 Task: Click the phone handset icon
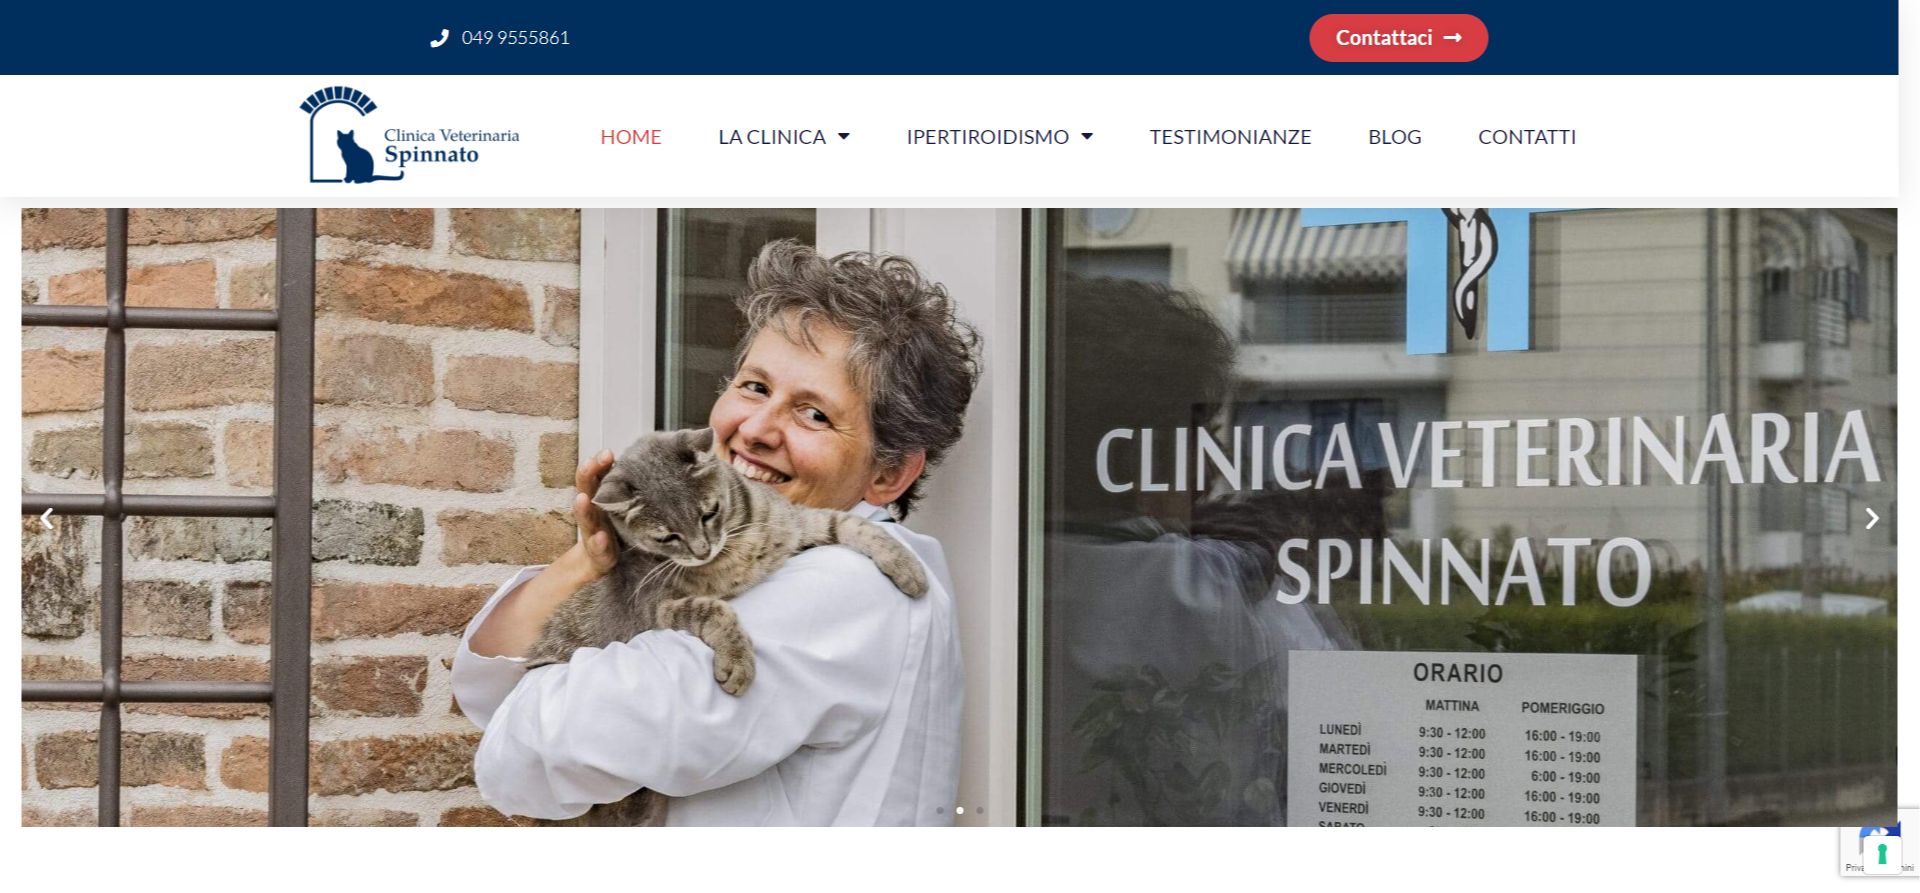point(439,38)
